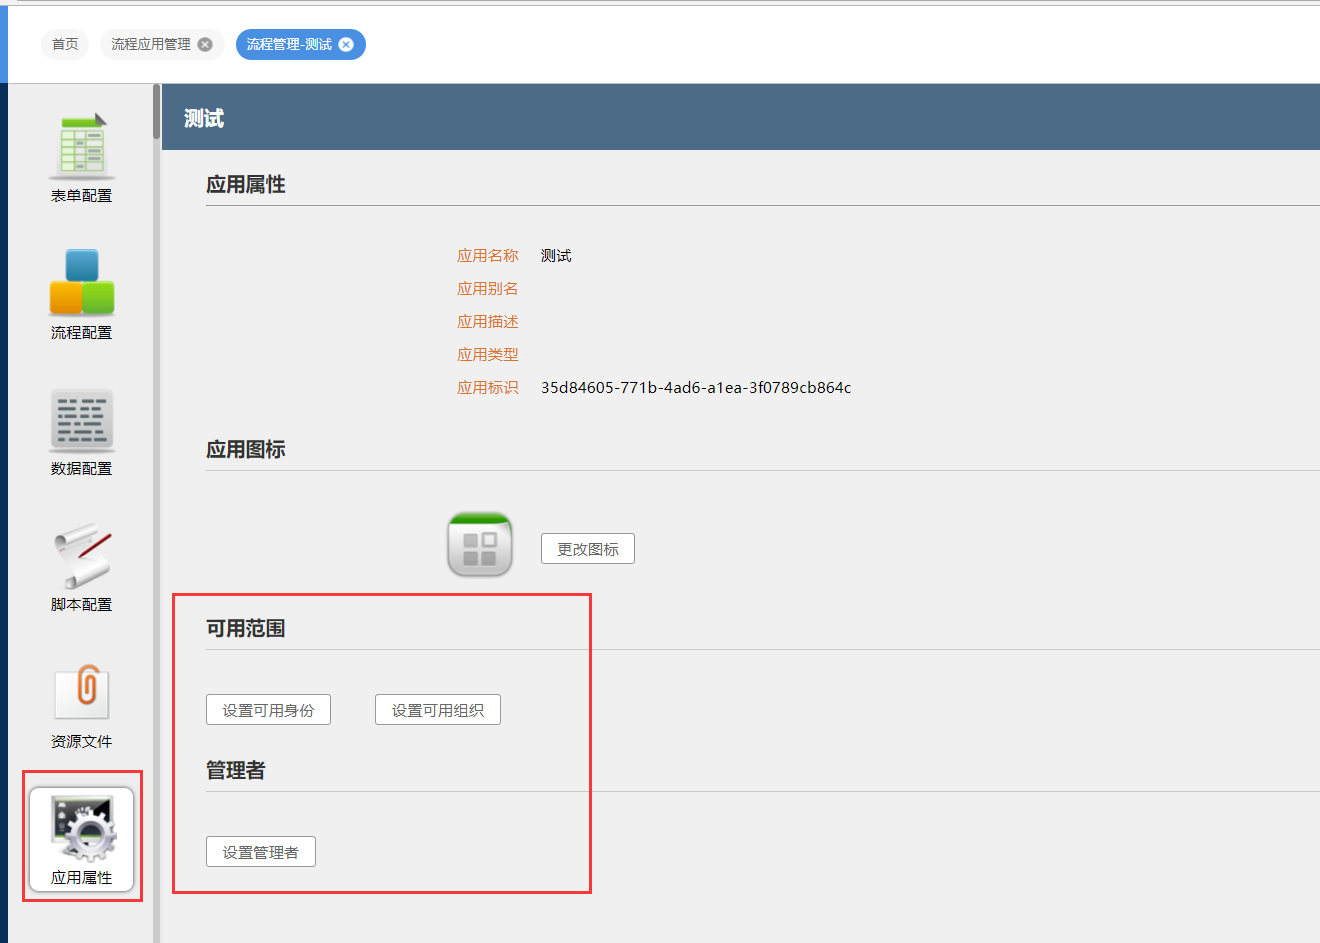Switch to the 首页 tab
This screenshot has height=943, width=1320.
[65, 44]
